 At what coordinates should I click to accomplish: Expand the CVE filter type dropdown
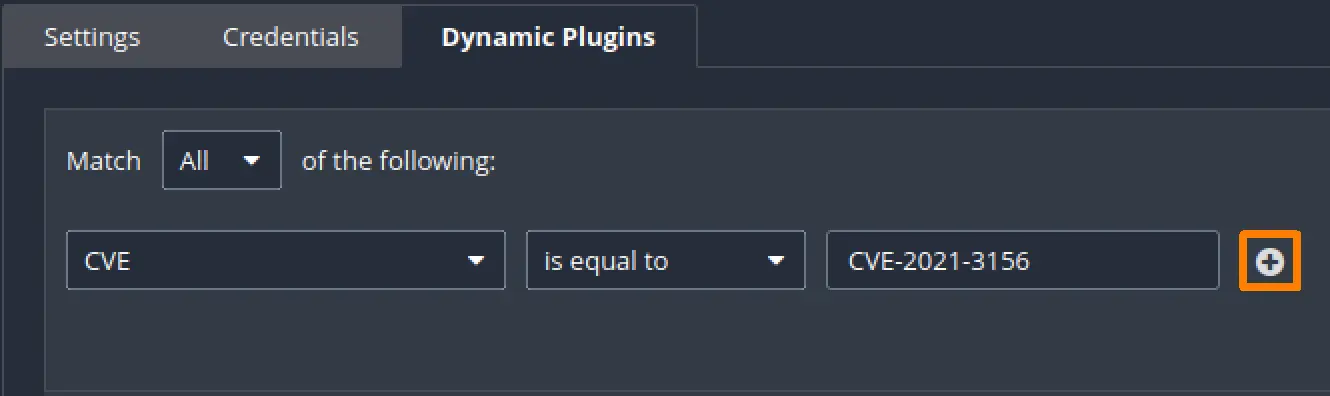tap(286, 261)
